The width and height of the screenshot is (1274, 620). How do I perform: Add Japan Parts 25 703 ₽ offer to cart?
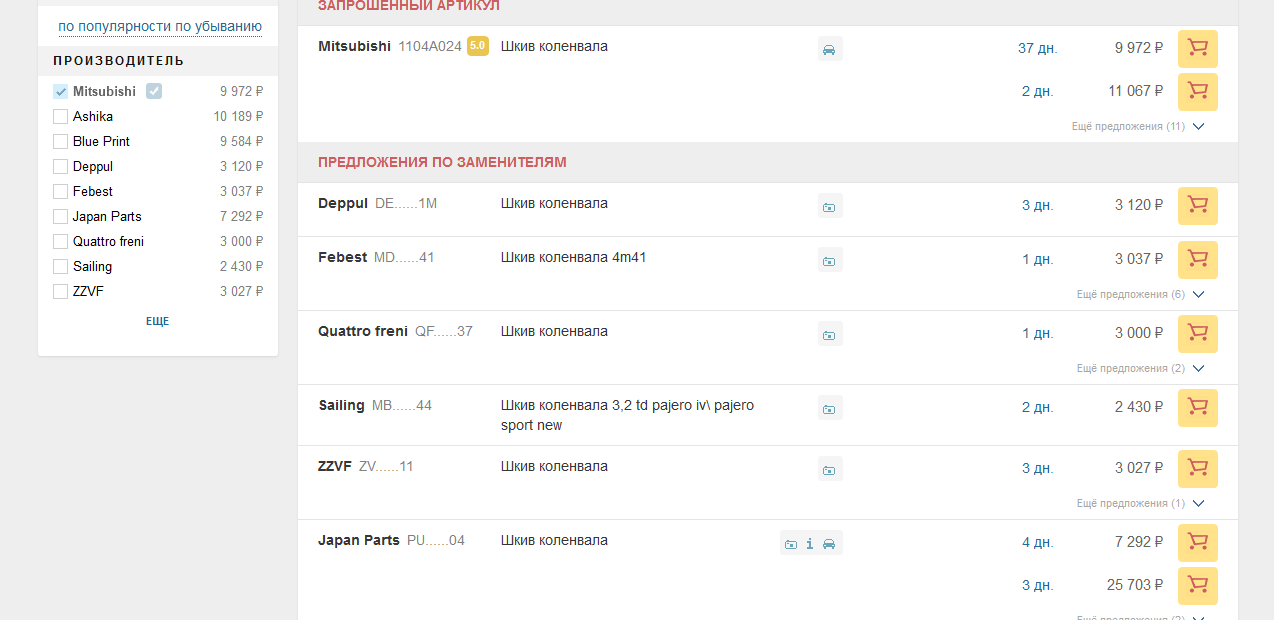coord(1197,586)
